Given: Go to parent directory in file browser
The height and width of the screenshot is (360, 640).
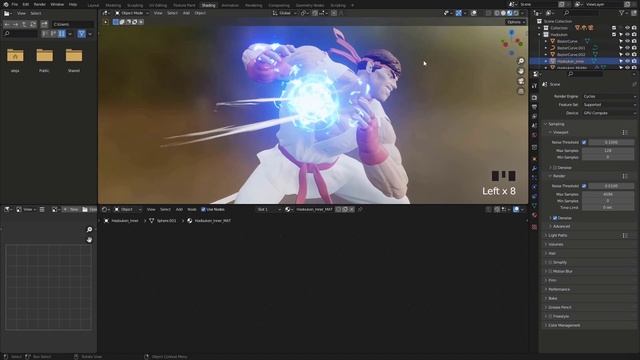Looking at the screenshot, I should point(24,24).
